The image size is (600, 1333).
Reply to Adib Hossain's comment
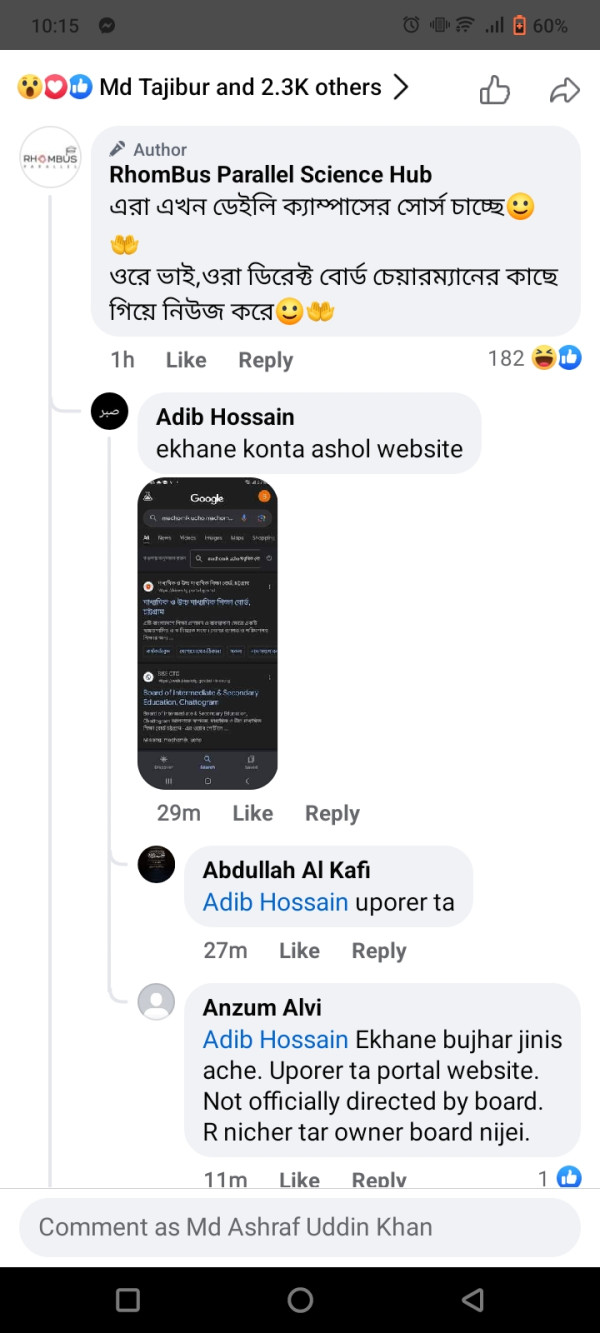click(x=332, y=814)
